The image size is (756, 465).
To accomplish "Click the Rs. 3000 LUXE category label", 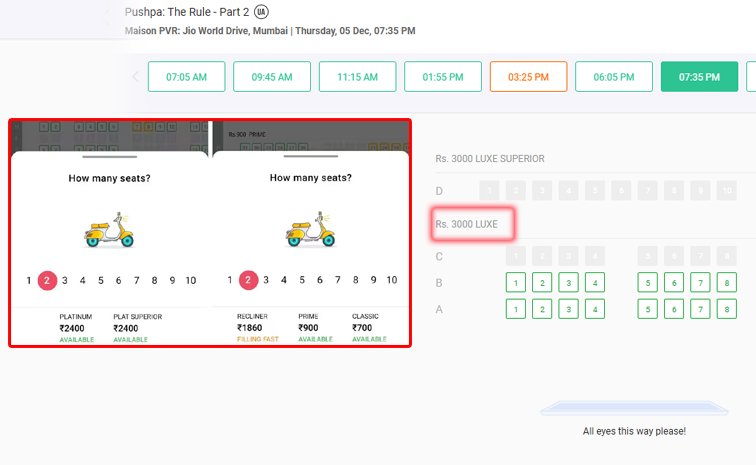I will (x=467, y=224).
